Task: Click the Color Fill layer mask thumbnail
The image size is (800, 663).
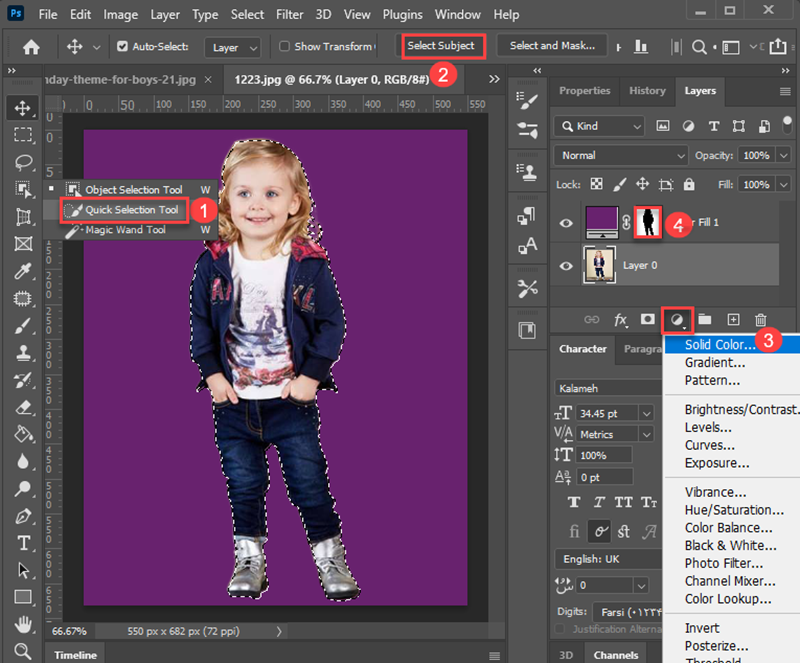Action: click(647, 223)
